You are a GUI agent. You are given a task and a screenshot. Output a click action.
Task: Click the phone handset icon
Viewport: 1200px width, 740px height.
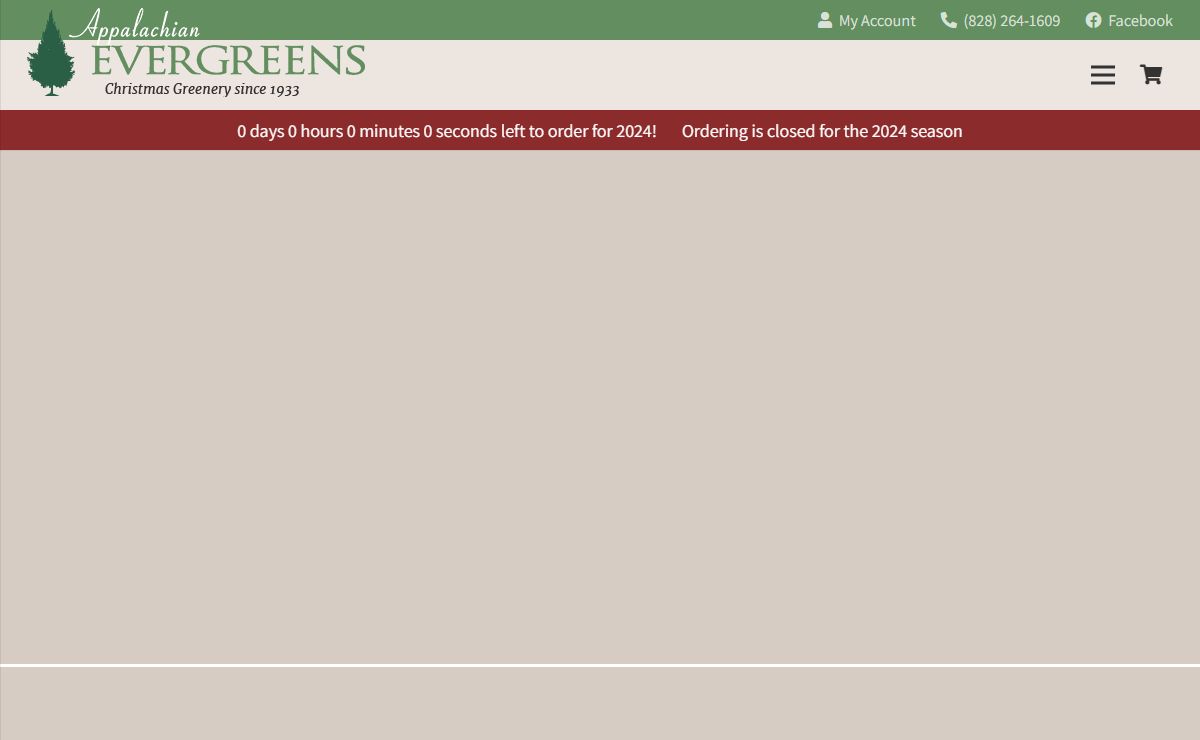pos(949,20)
